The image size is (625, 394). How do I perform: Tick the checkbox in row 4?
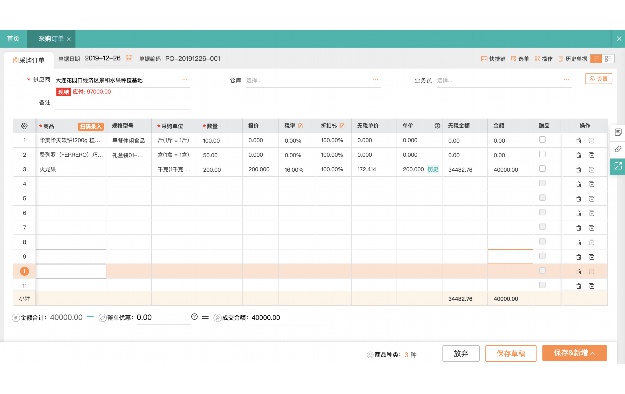coord(542,183)
